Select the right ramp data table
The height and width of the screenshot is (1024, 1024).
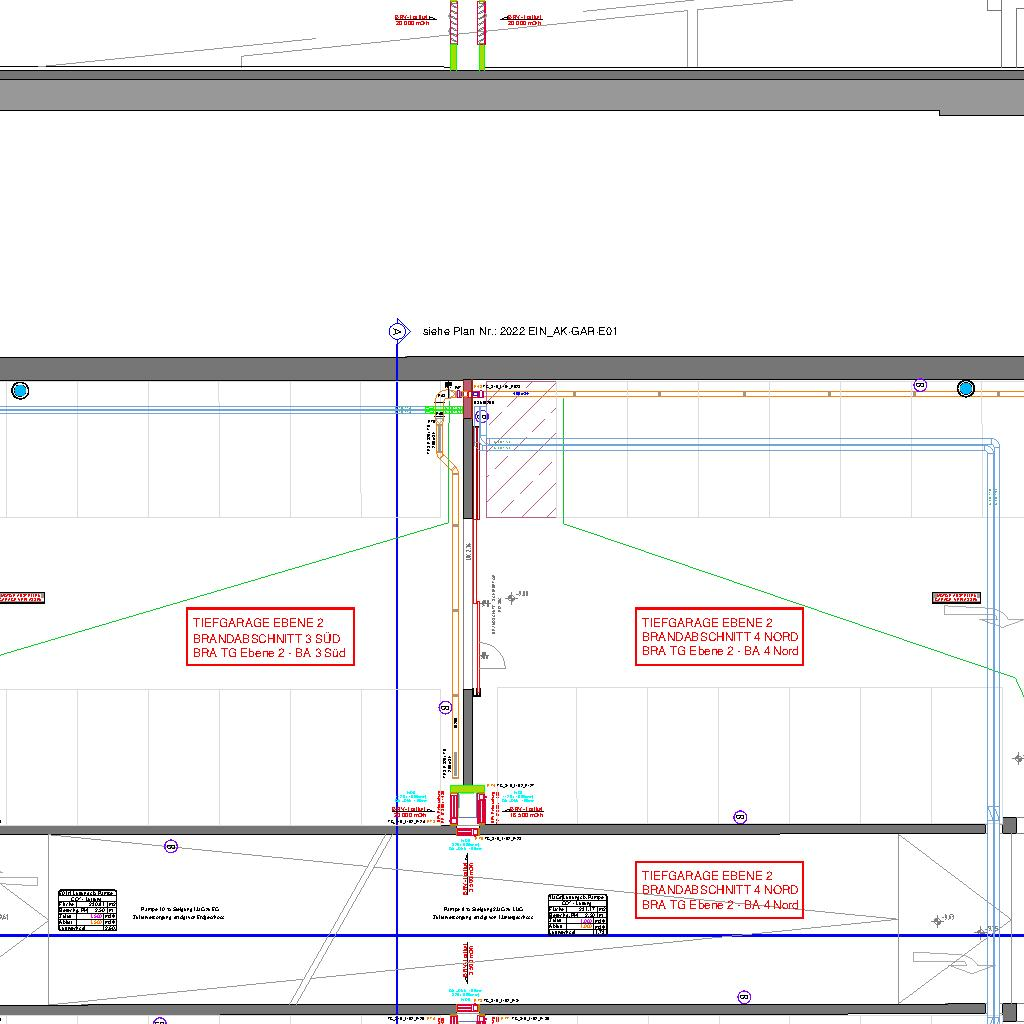(x=578, y=914)
